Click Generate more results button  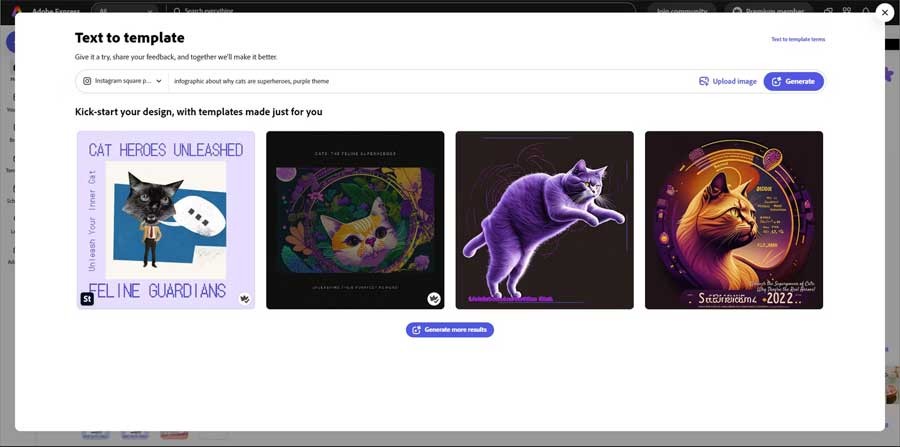450,330
